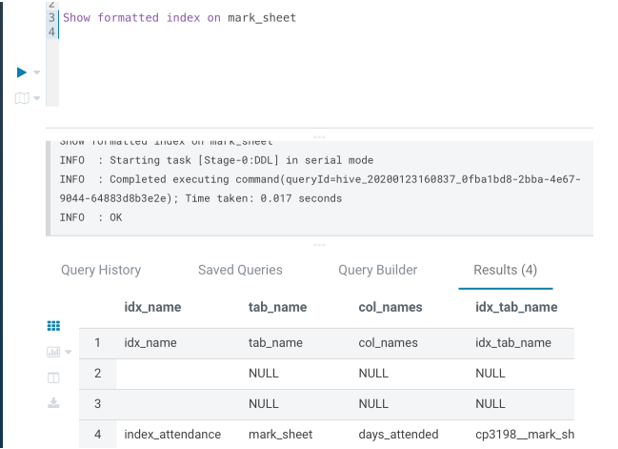The image size is (618, 449).
Task: Switch to the Saved Queries tab
Action: [x=240, y=270]
